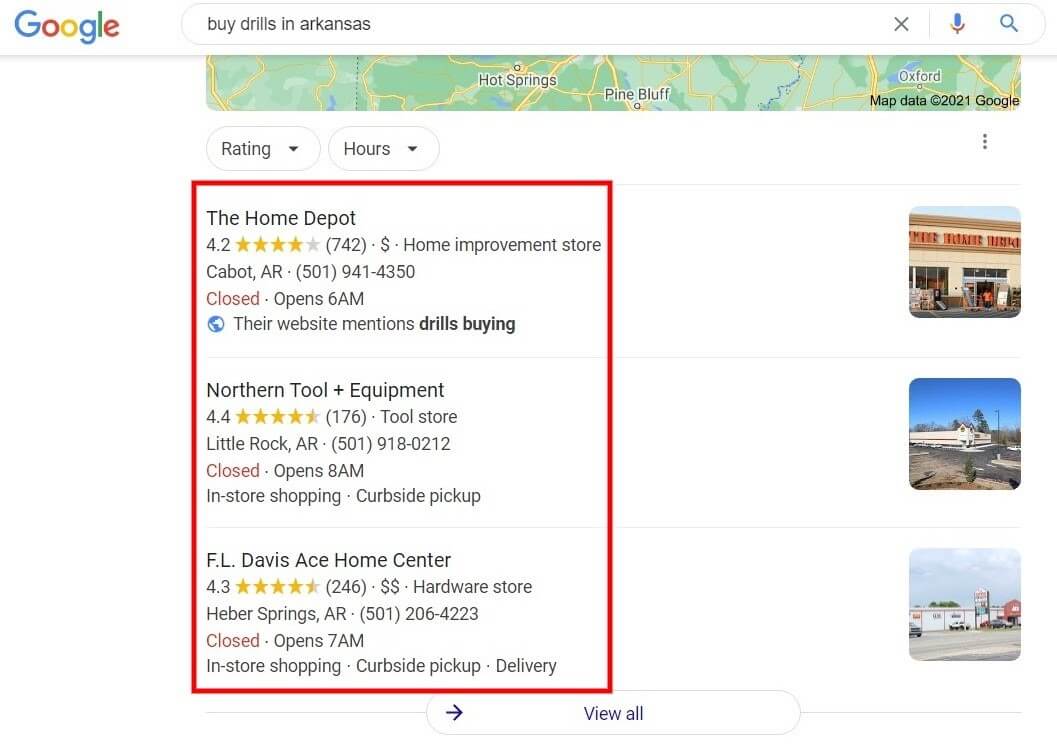This screenshot has width=1057, height=744.
Task: Click 'Hardware store' category text
Action: point(473,586)
